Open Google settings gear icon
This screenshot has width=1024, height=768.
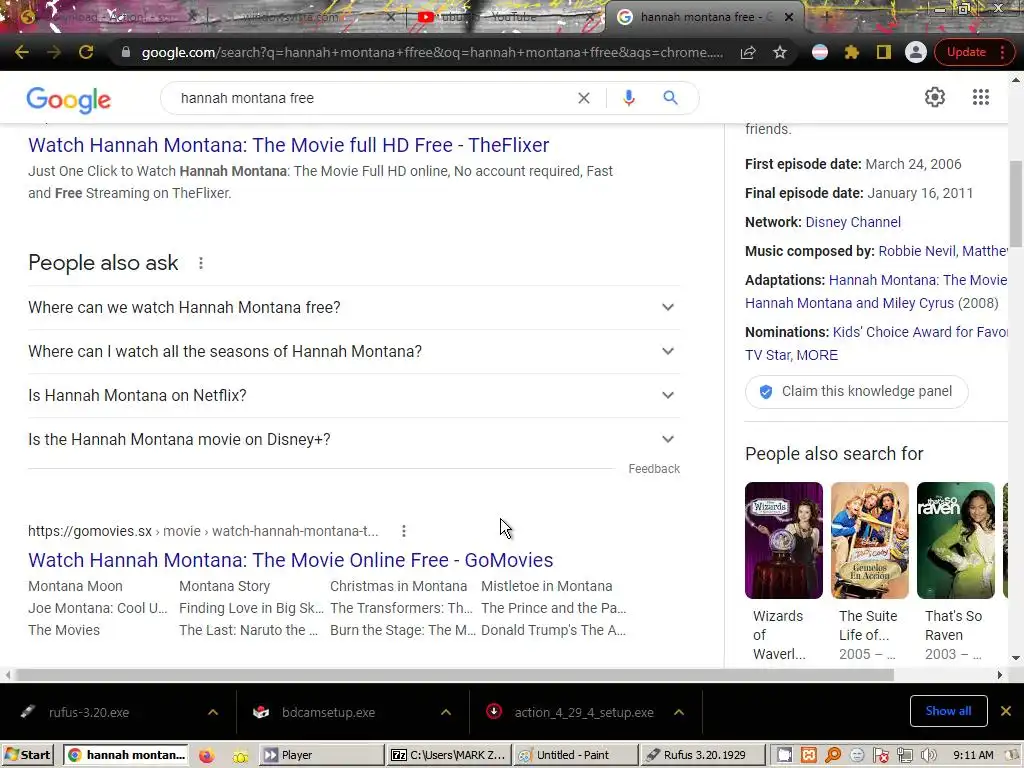click(935, 97)
